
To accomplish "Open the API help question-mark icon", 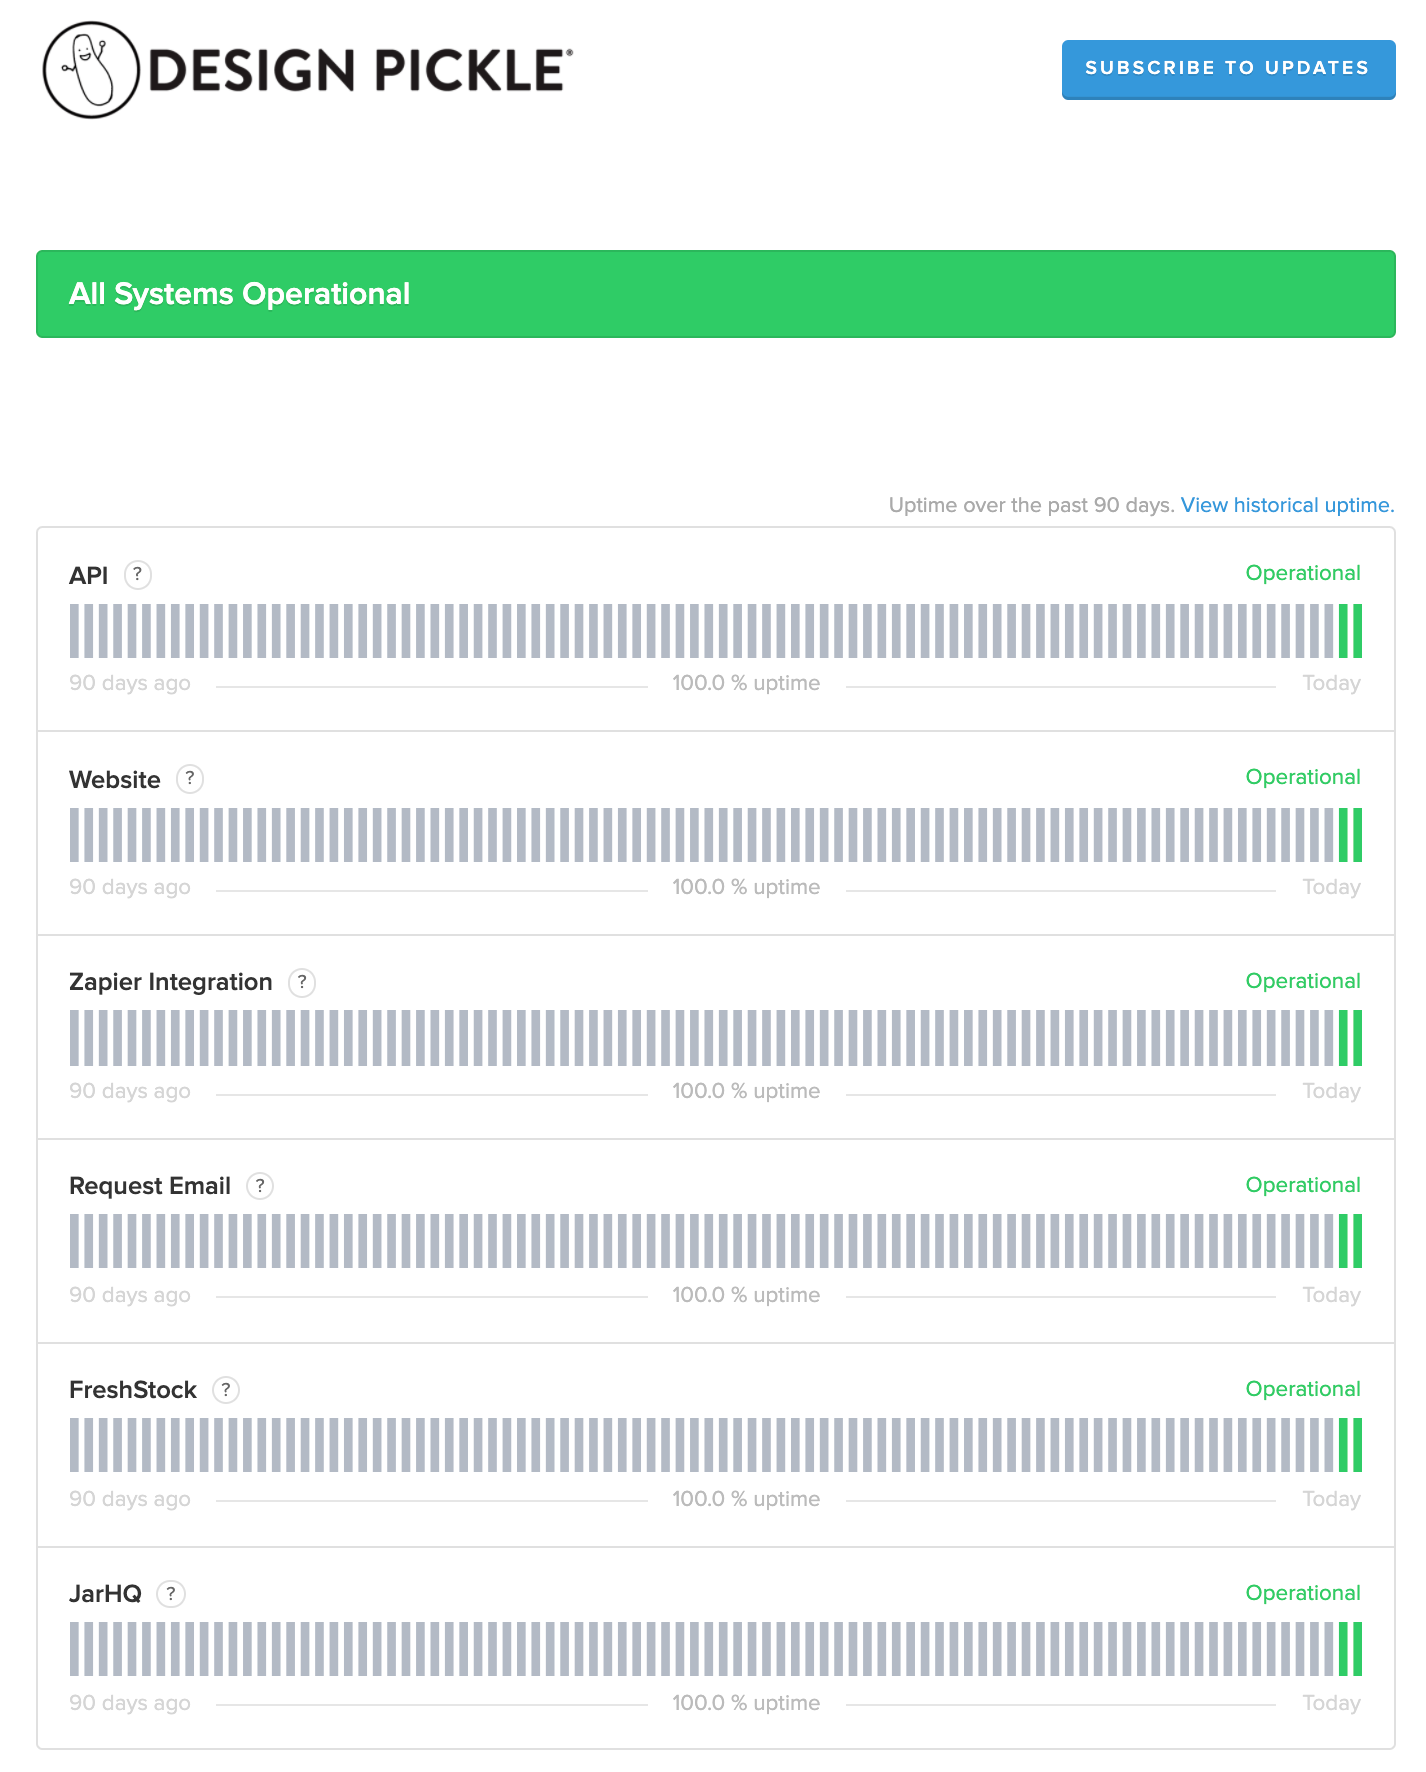I will tap(138, 575).
